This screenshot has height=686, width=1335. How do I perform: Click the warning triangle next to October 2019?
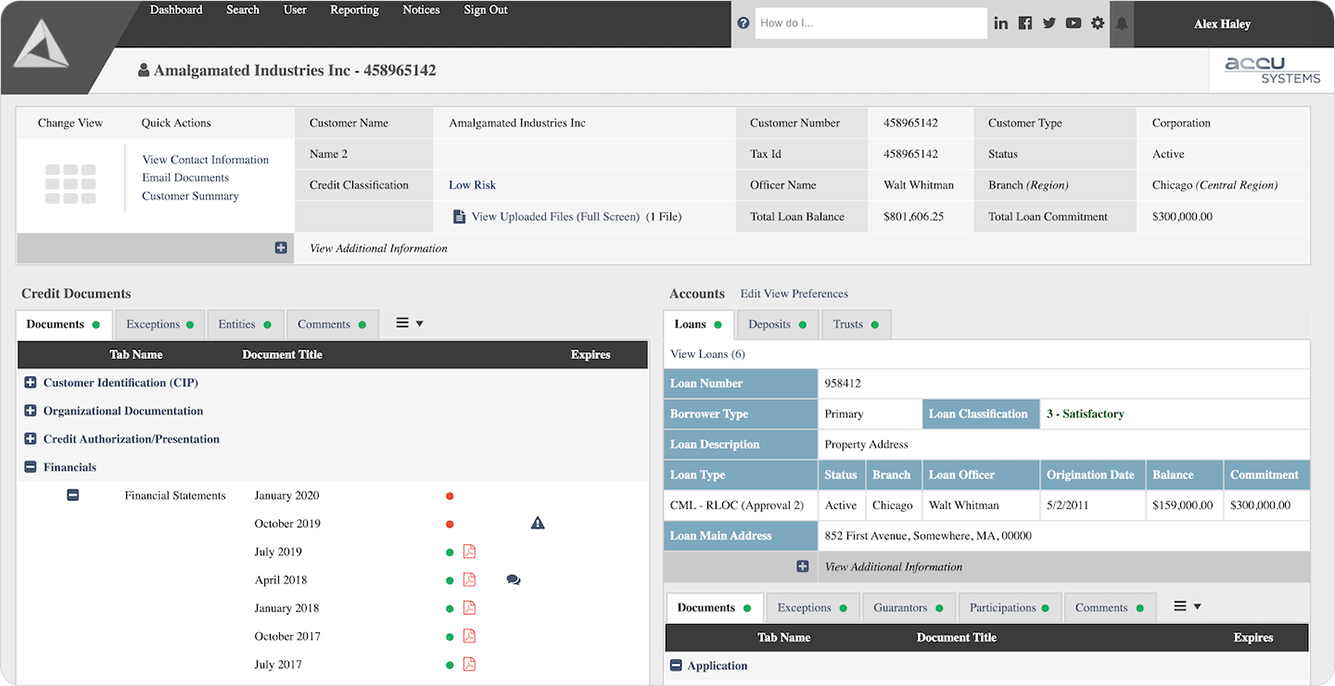(538, 523)
